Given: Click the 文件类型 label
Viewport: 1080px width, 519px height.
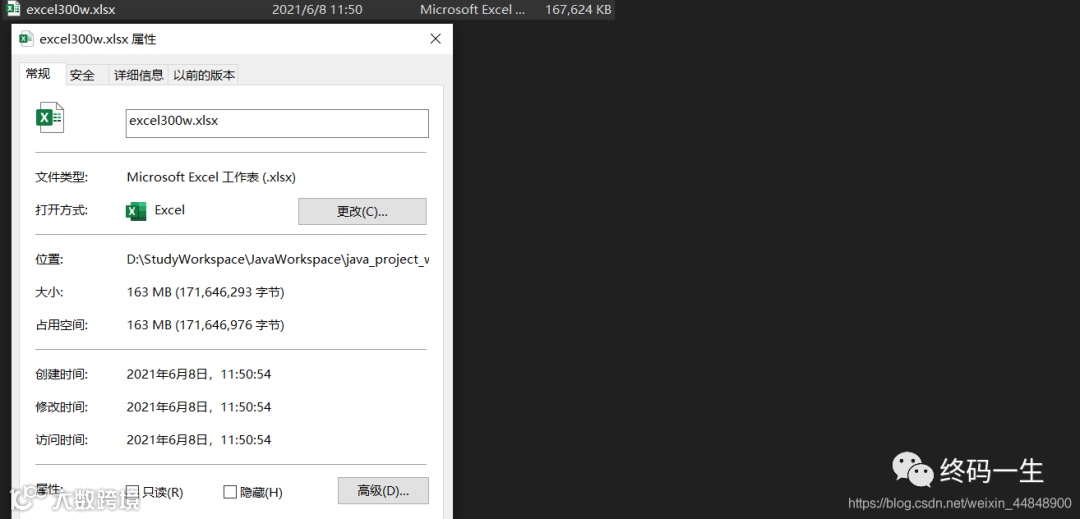Looking at the screenshot, I should (62, 177).
